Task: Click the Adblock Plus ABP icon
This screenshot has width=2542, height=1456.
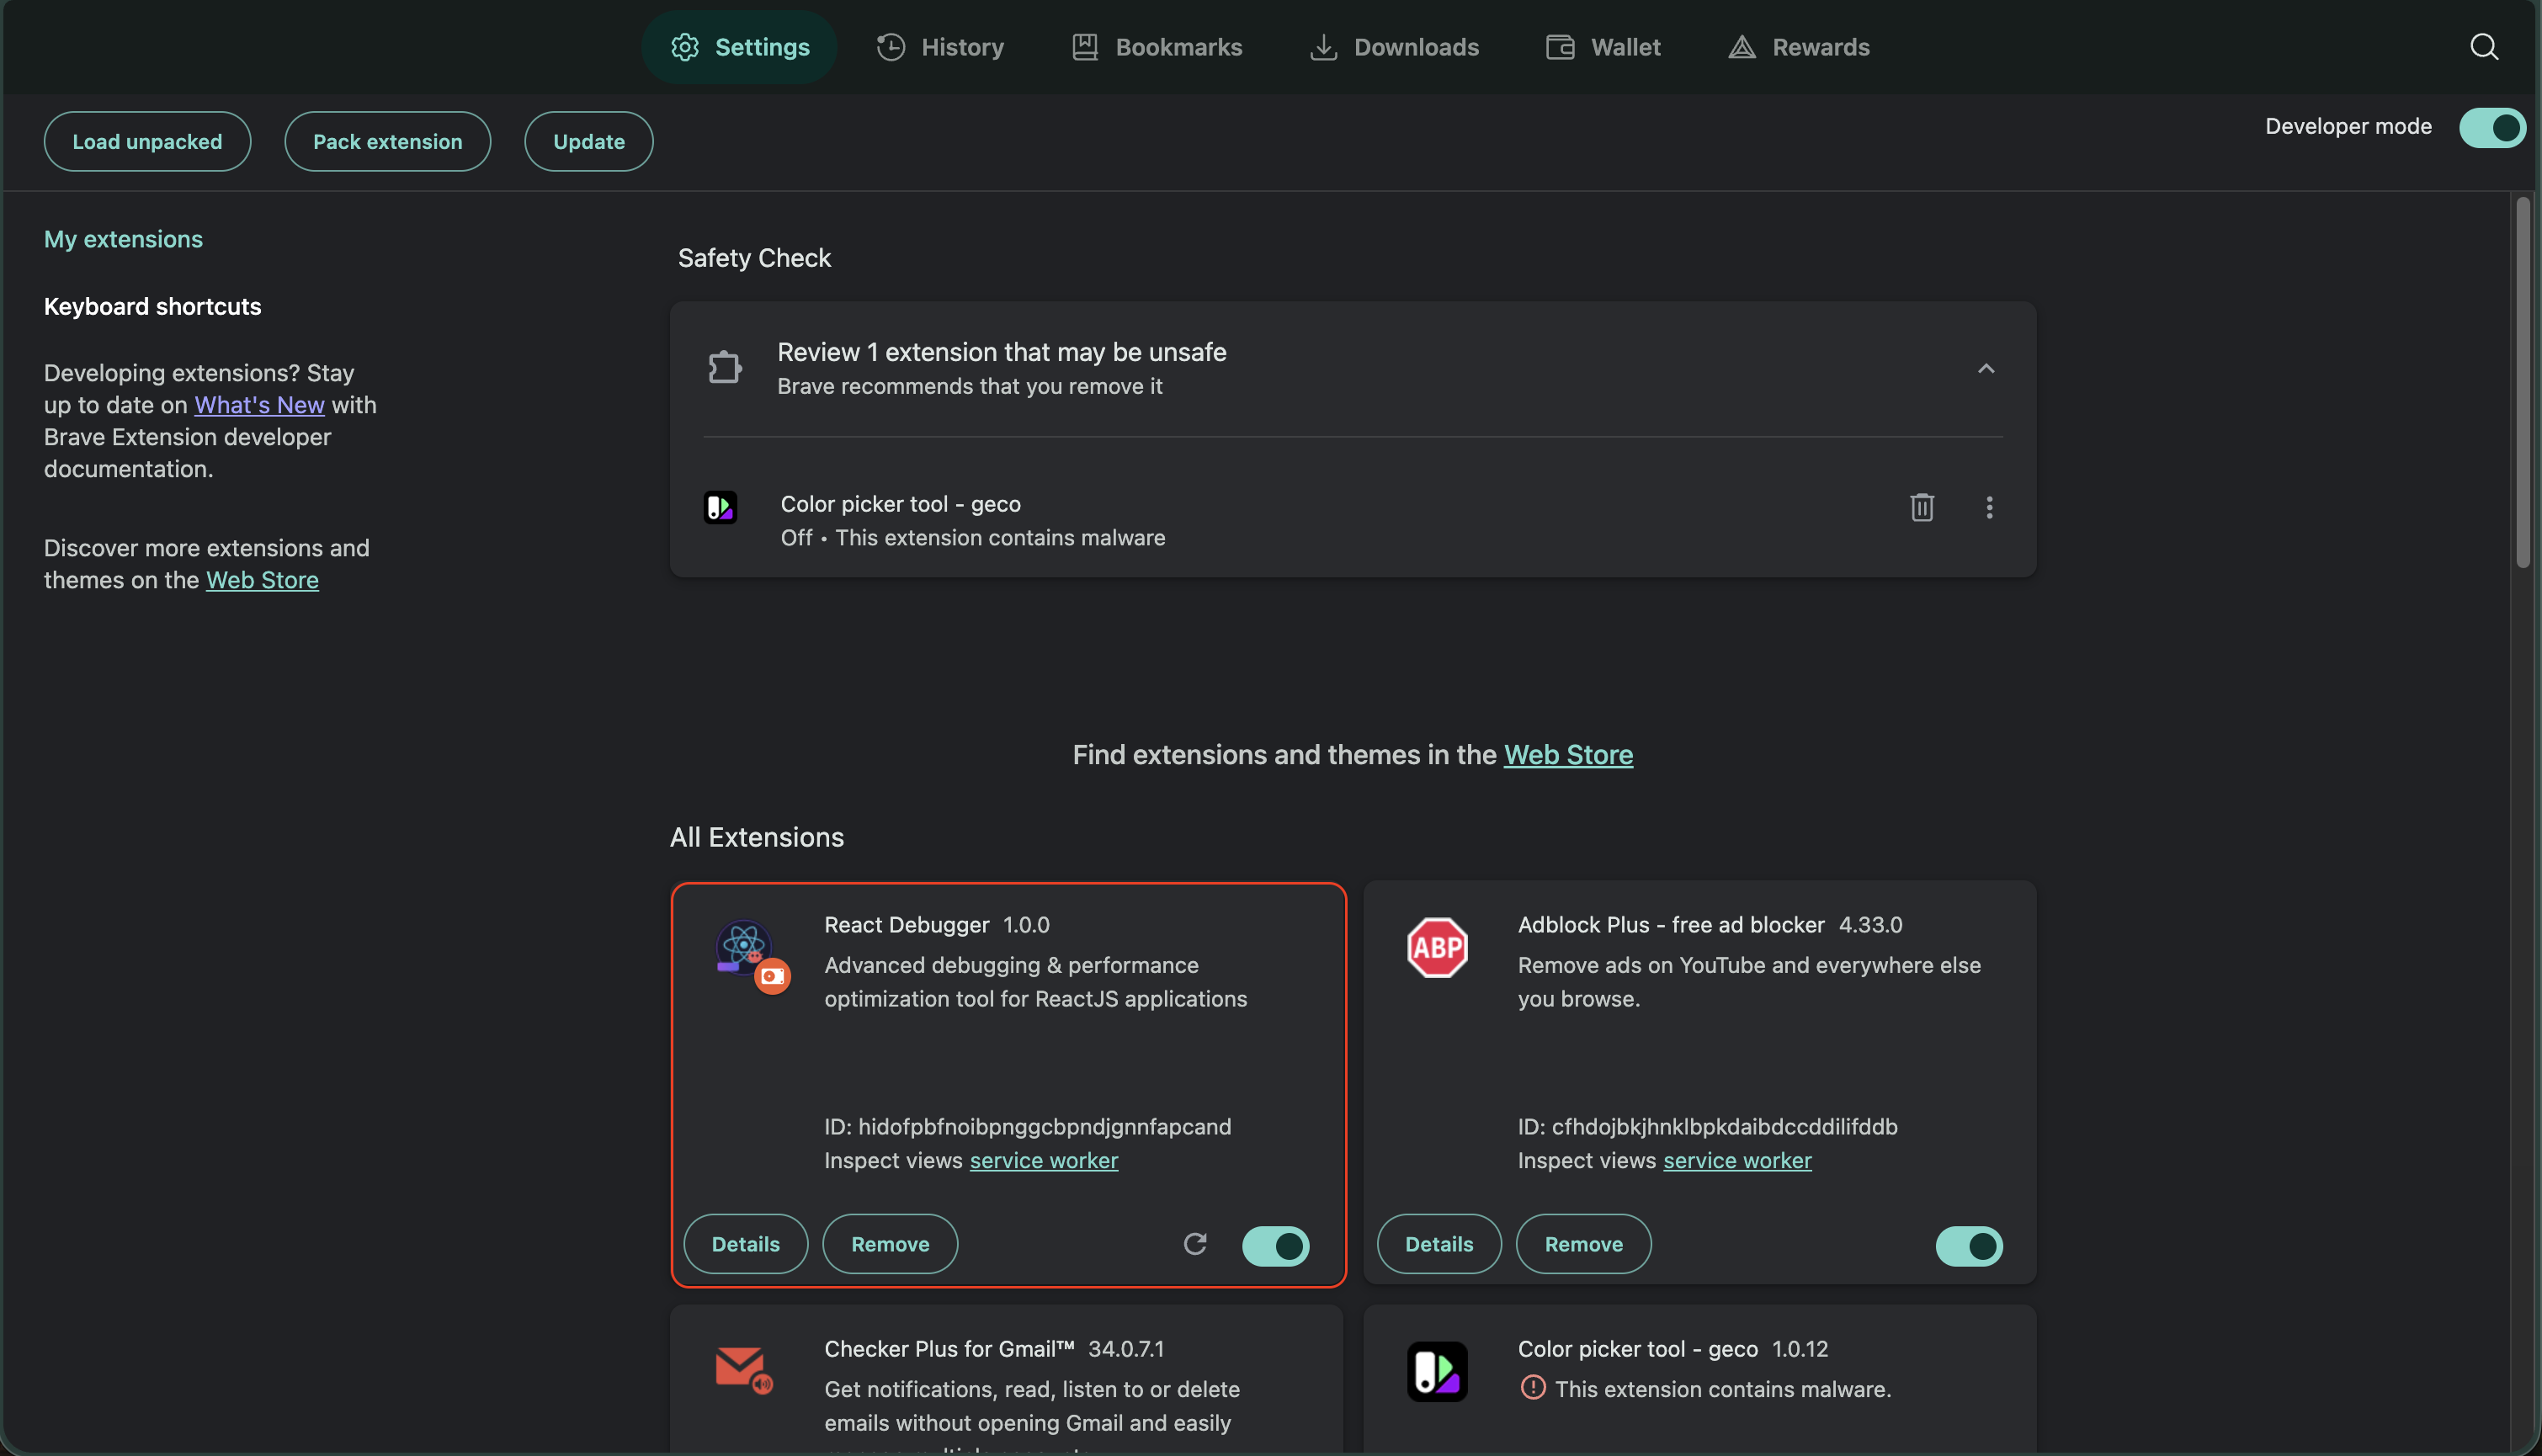Action: coord(1437,947)
